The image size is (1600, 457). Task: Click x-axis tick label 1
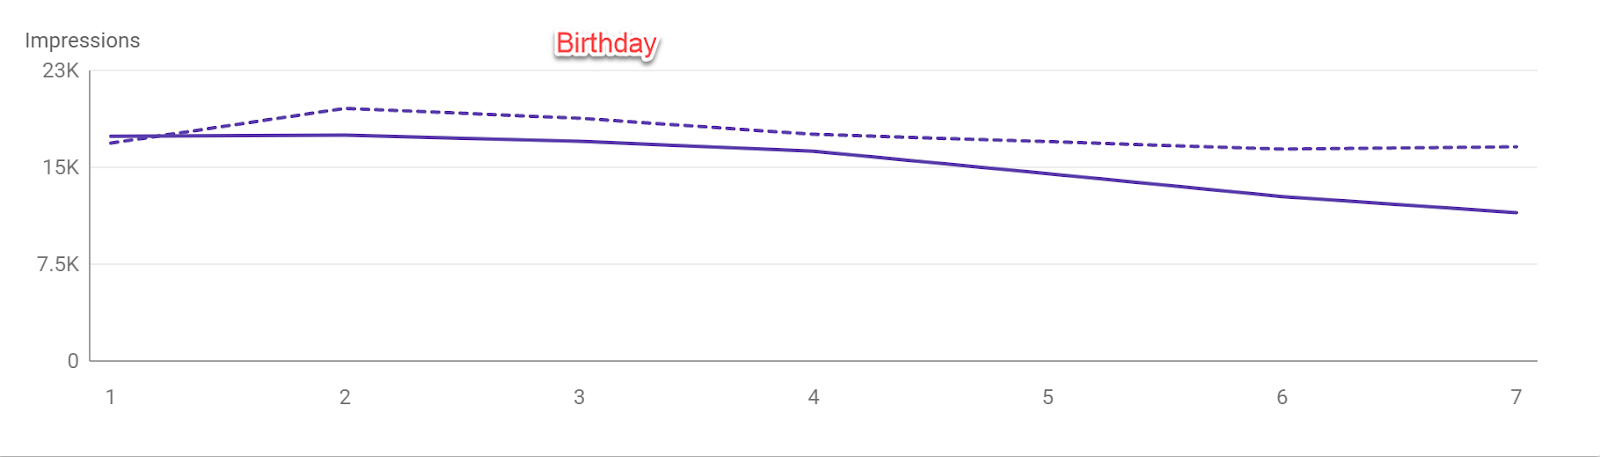click(110, 397)
